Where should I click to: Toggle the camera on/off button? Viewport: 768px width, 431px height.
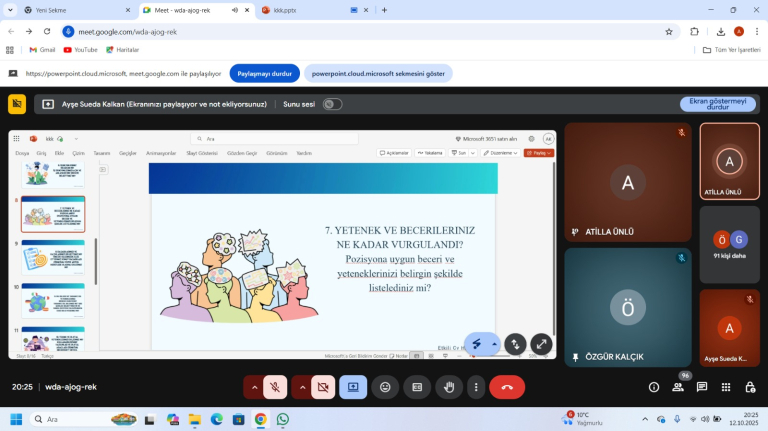323,387
